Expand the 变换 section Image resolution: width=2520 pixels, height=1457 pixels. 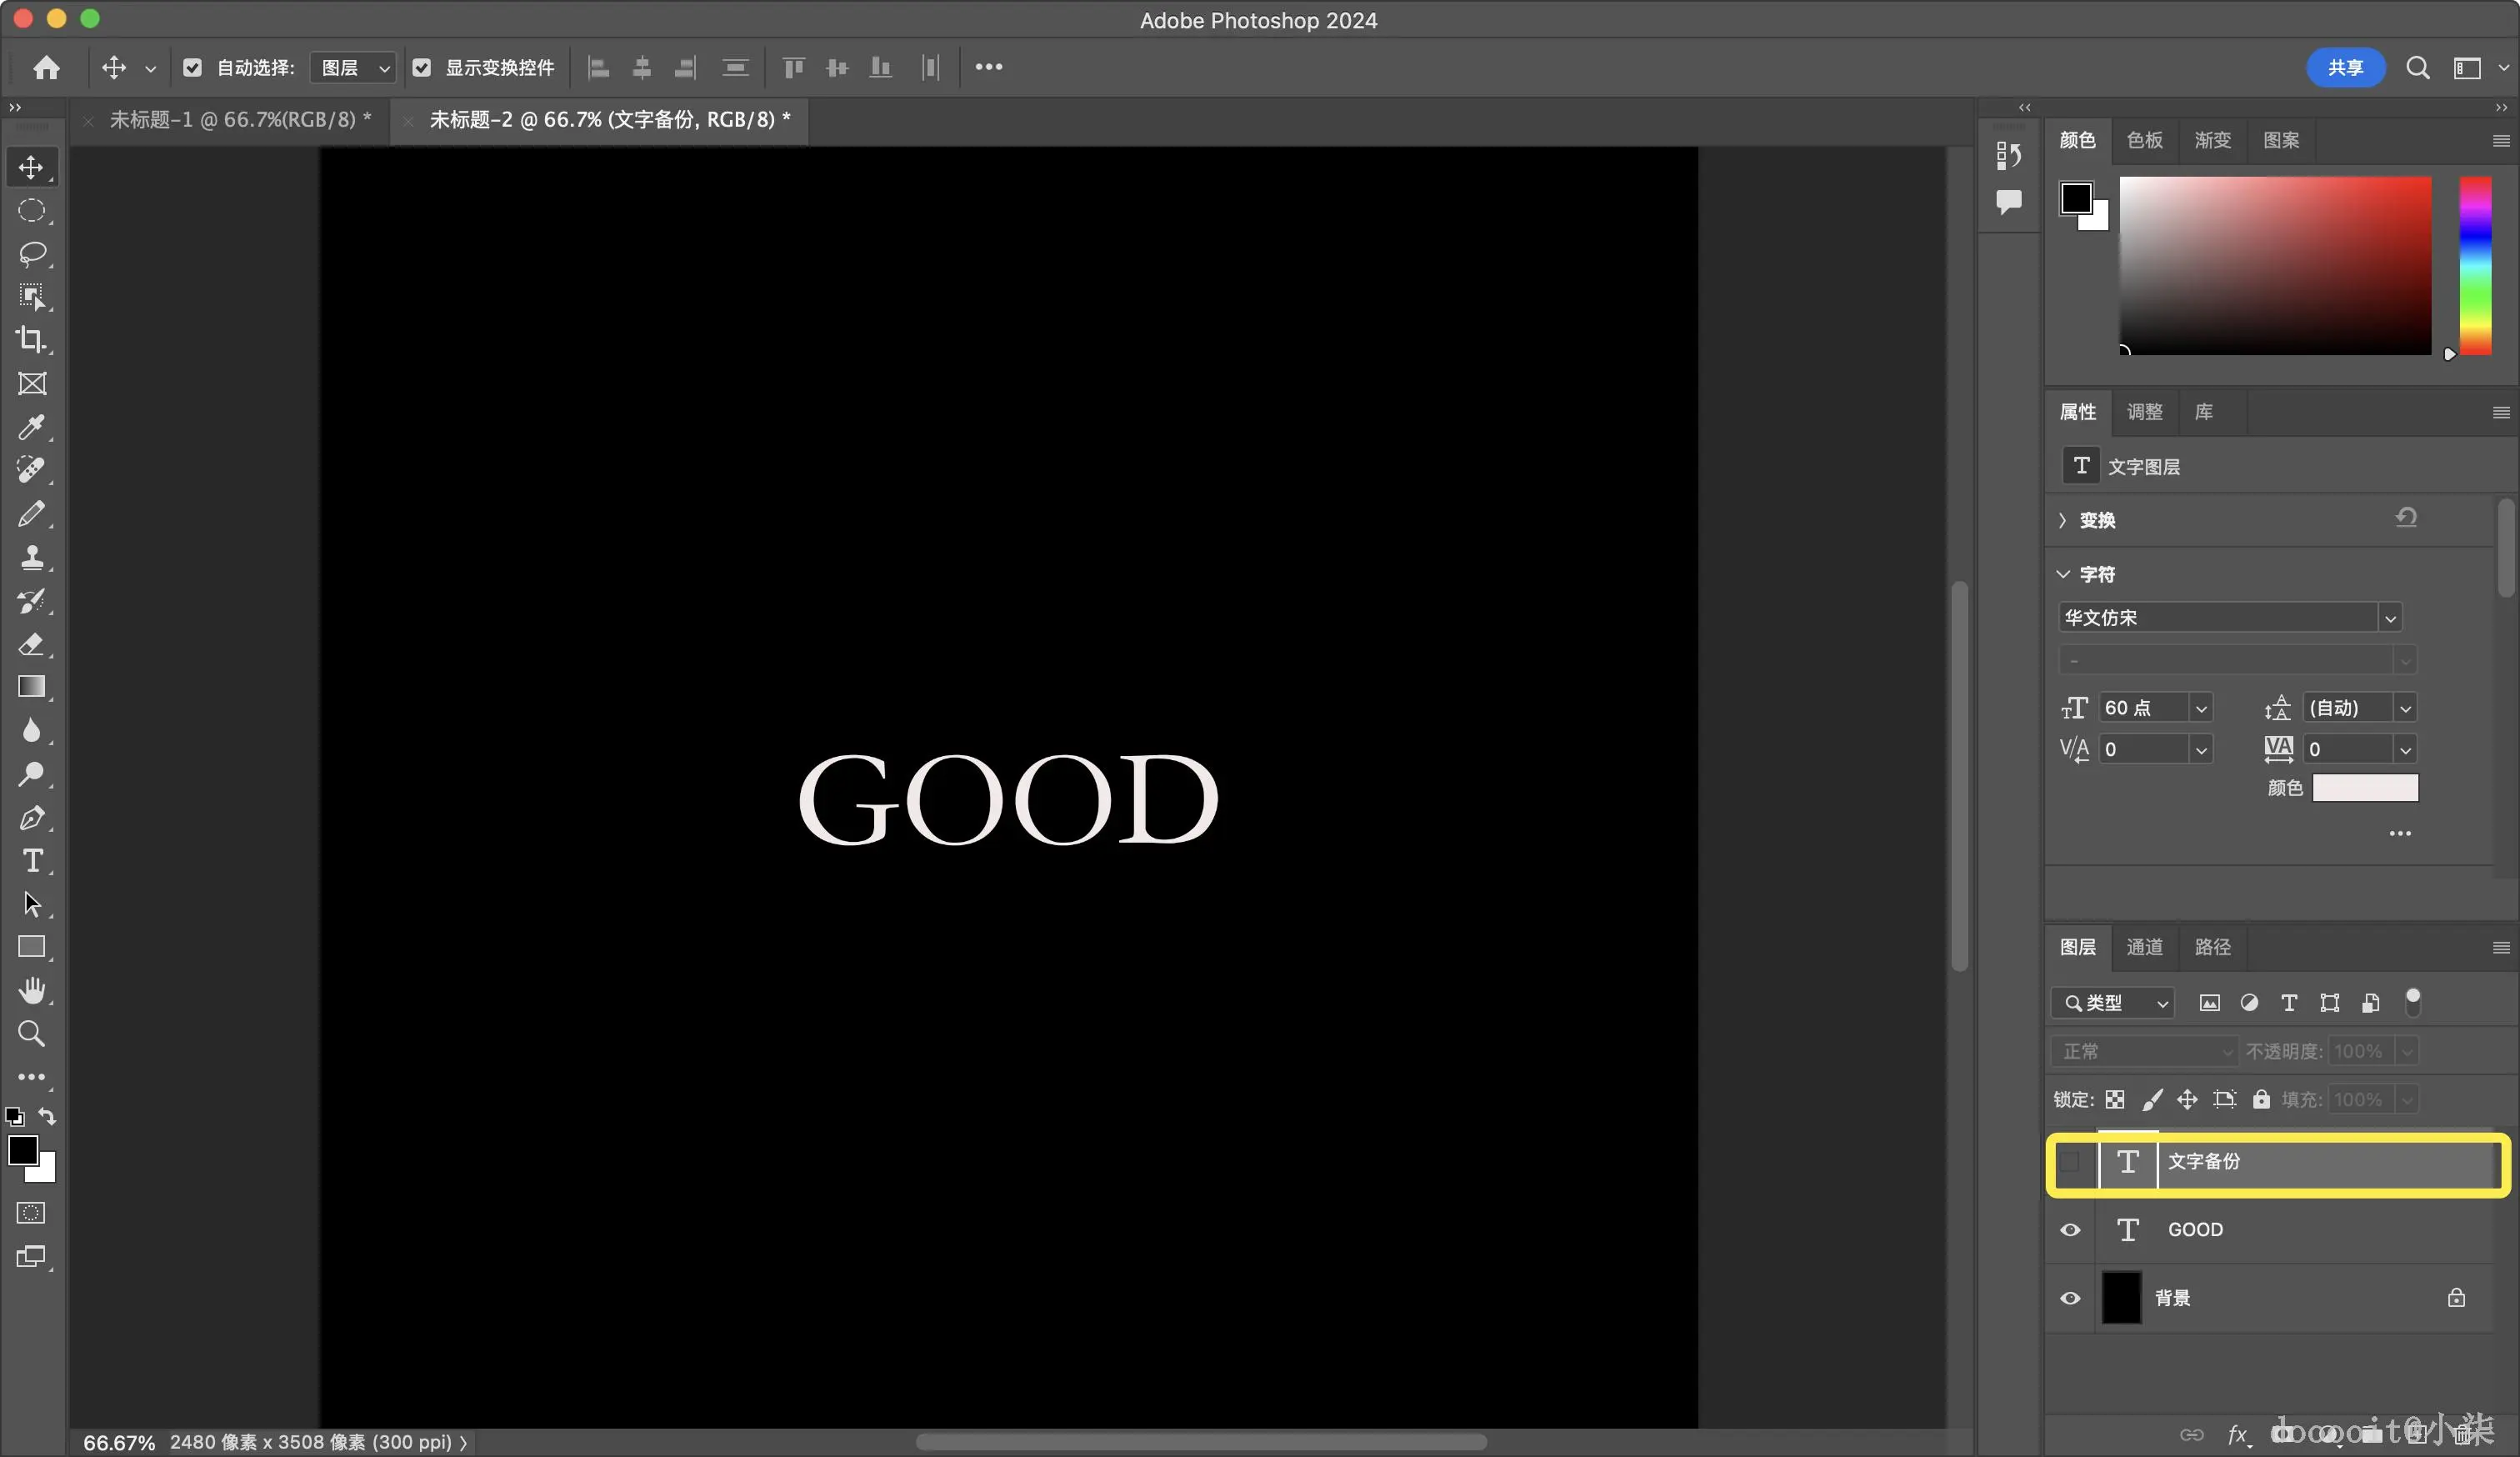click(x=2063, y=521)
